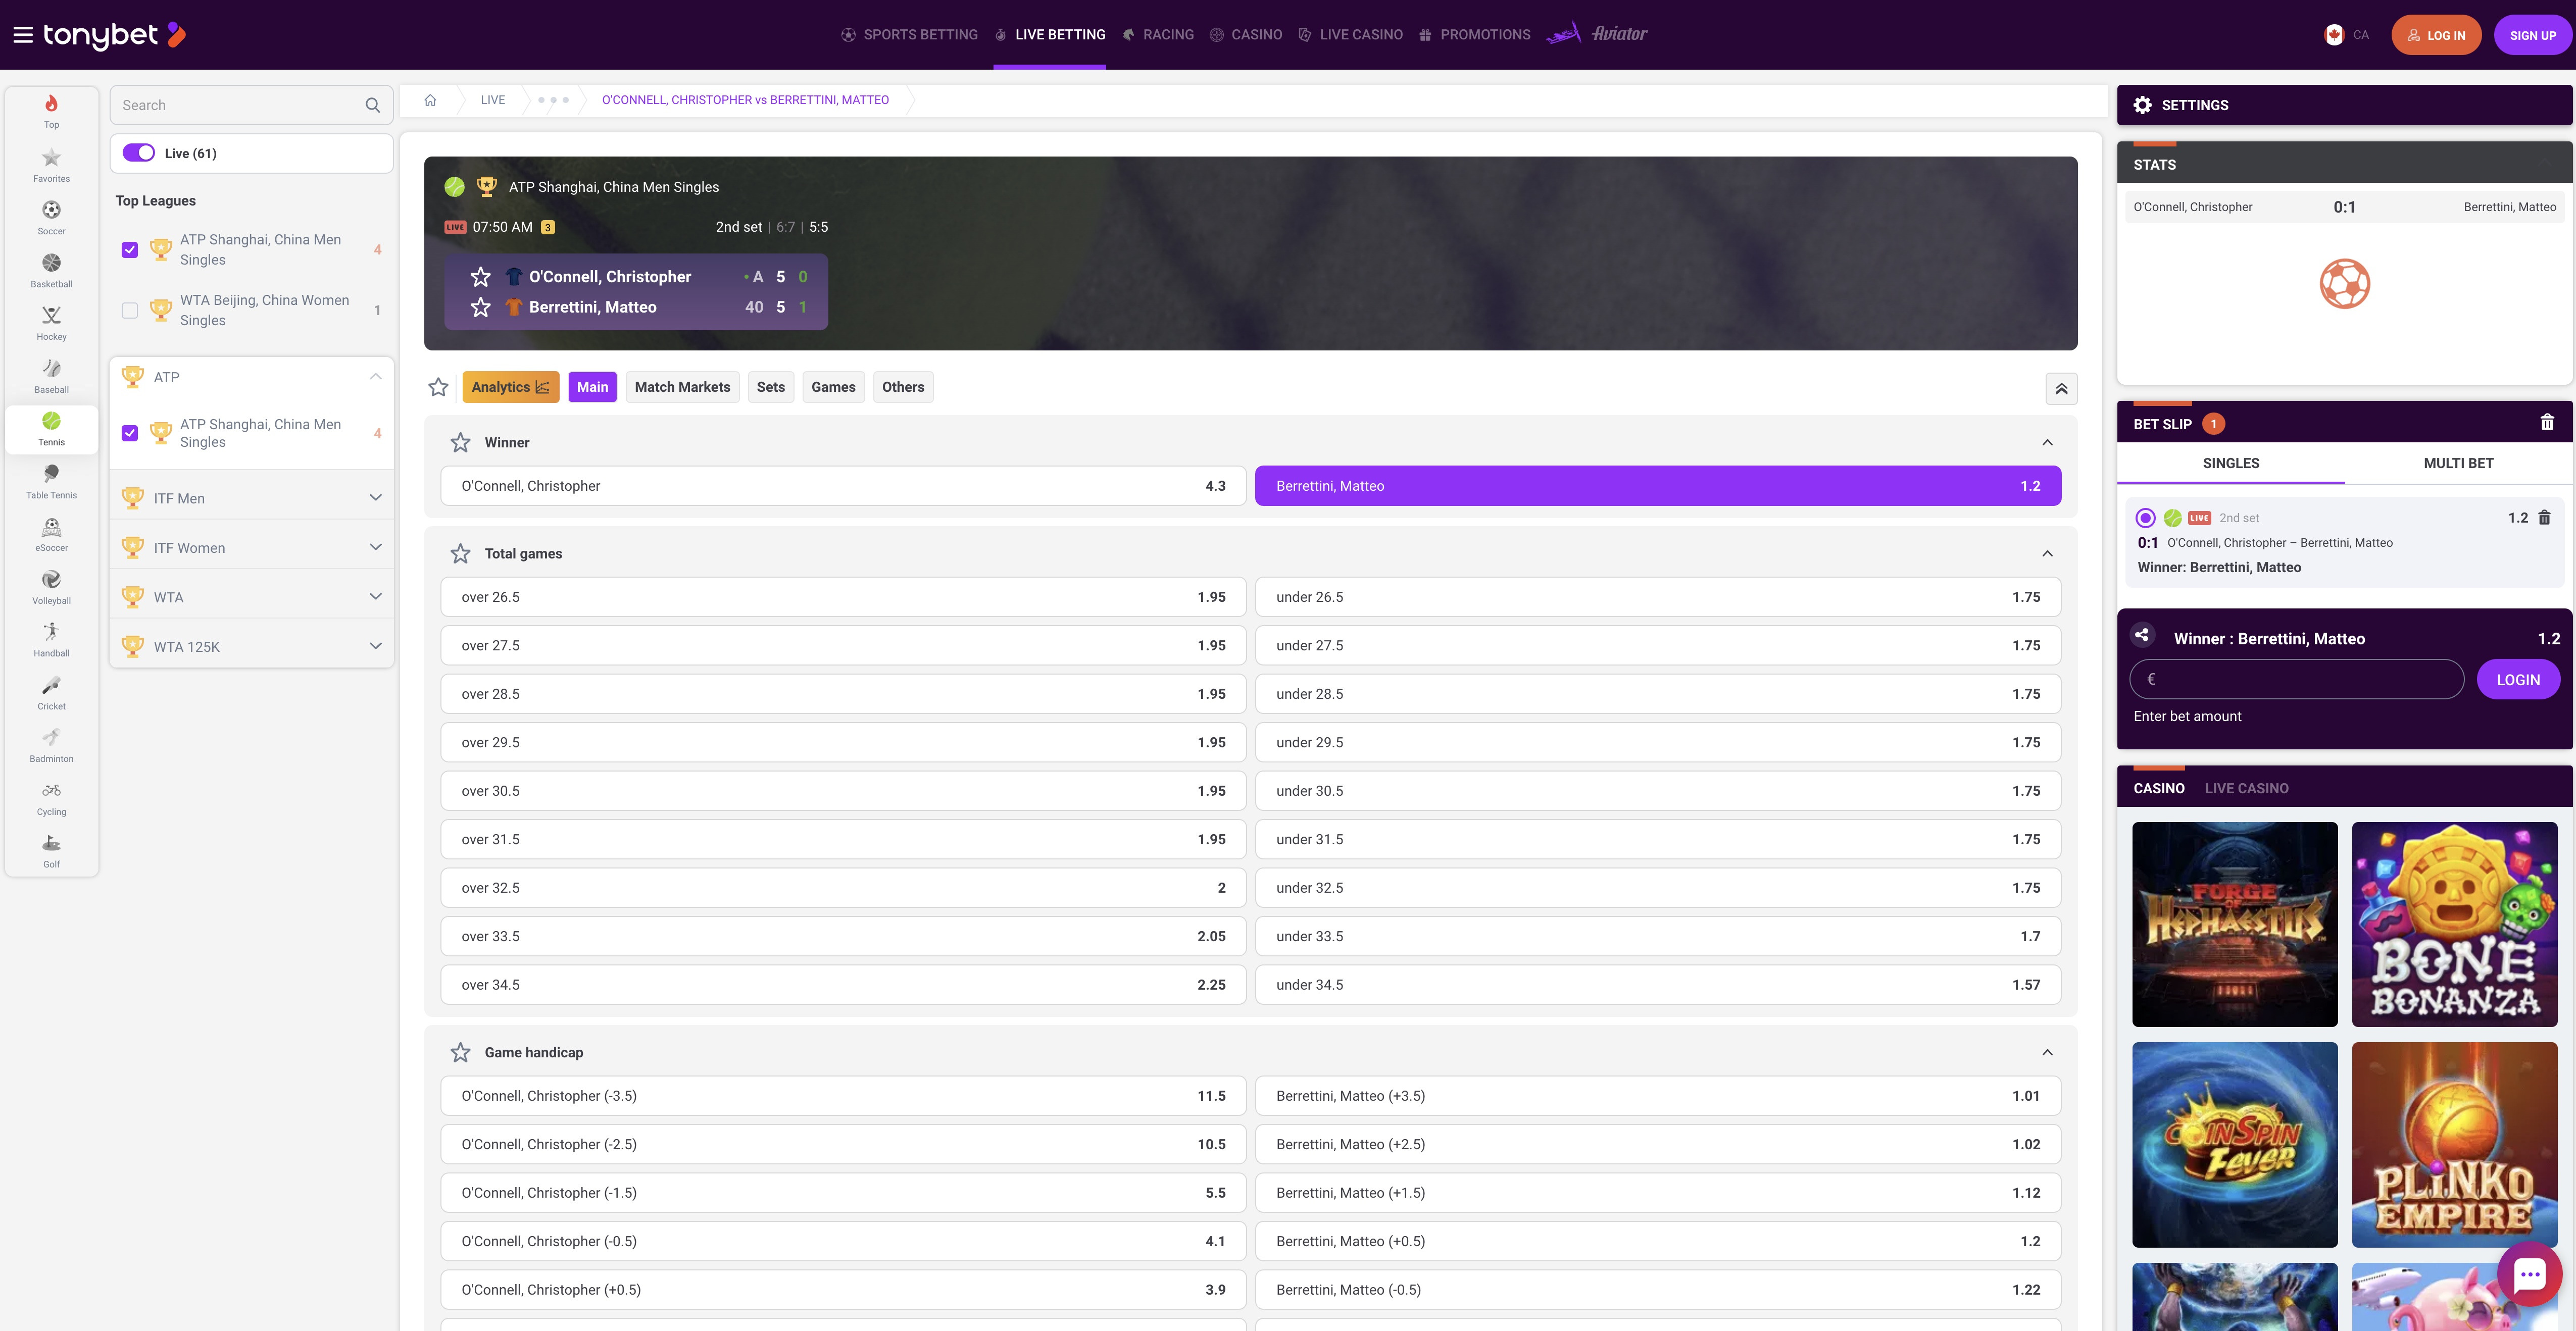This screenshot has height=1331, width=2576.
Task: Open Plinko Empire casino game
Action: click(2454, 1144)
